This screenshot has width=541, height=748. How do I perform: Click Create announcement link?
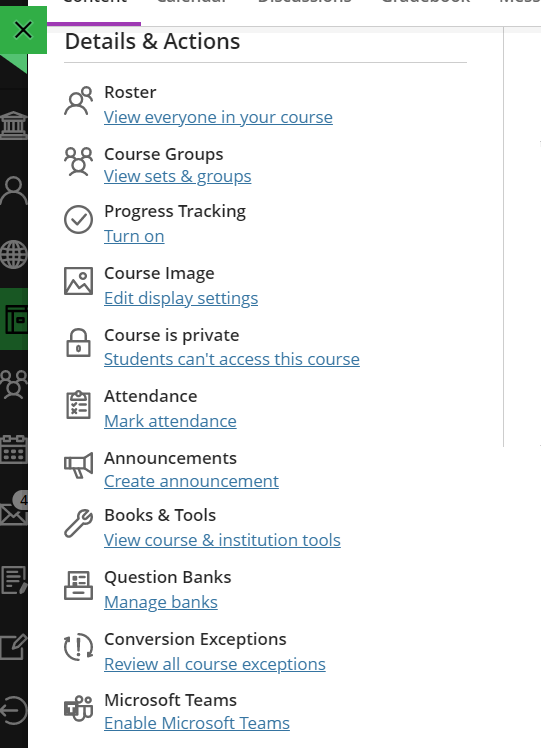tap(191, 481)
